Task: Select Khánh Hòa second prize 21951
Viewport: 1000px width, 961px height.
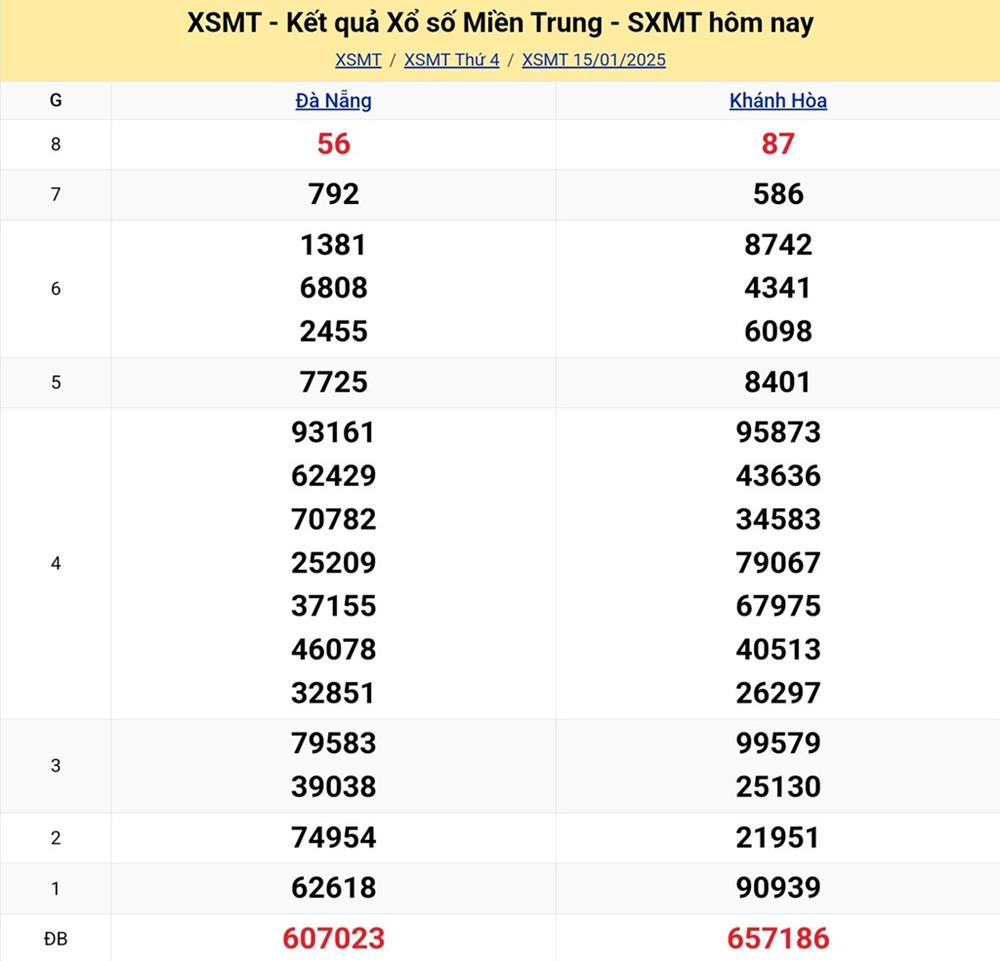Action: click(x=778, y=837)
